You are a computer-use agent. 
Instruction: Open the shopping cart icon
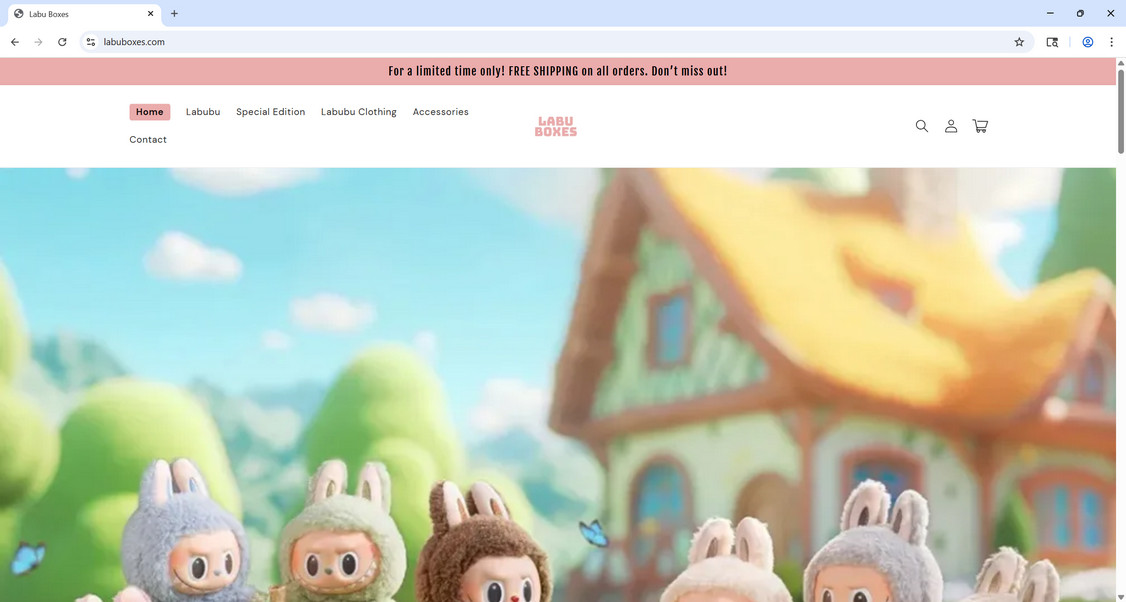click(980, 126)
